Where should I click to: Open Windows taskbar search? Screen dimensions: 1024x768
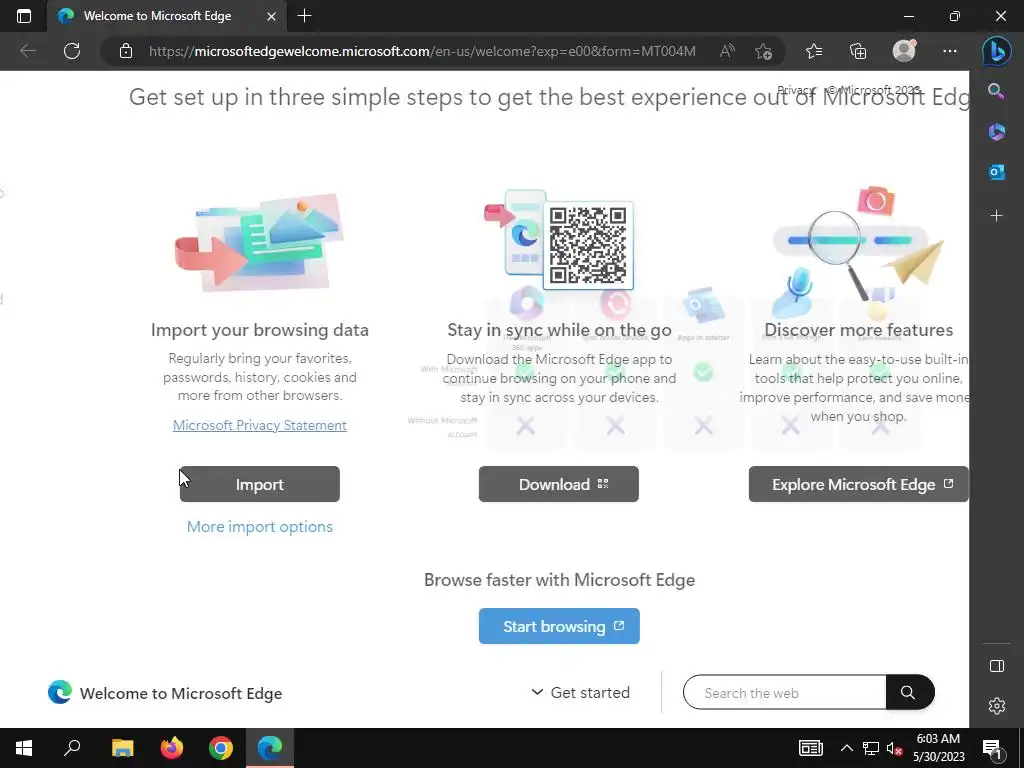(x=72, y=748)
